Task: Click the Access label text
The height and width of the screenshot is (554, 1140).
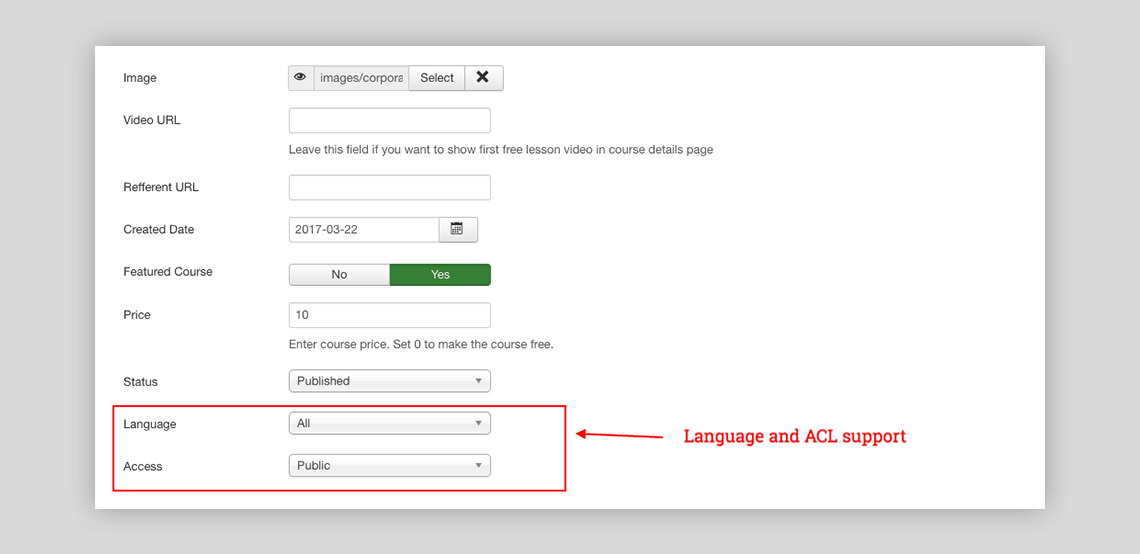Action: click(x=142, y=466)
